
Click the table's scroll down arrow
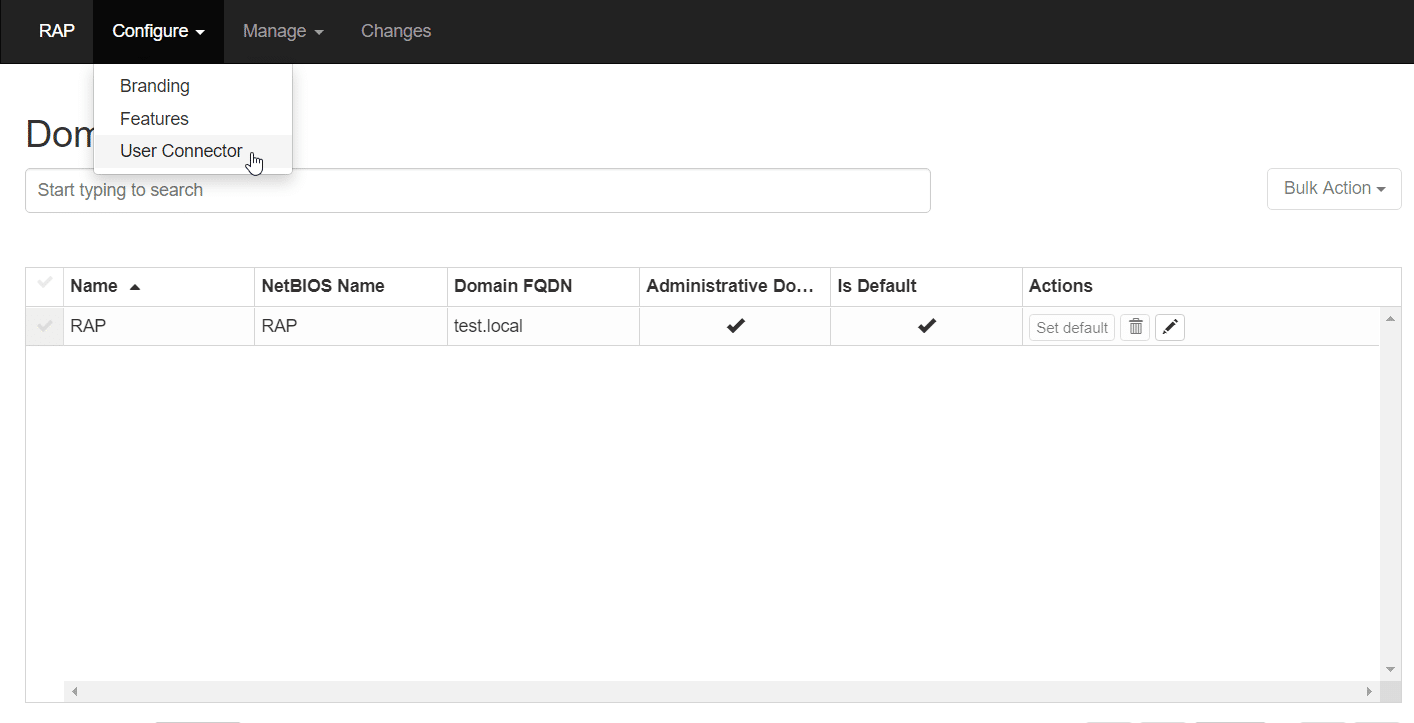click(1389, 669)
